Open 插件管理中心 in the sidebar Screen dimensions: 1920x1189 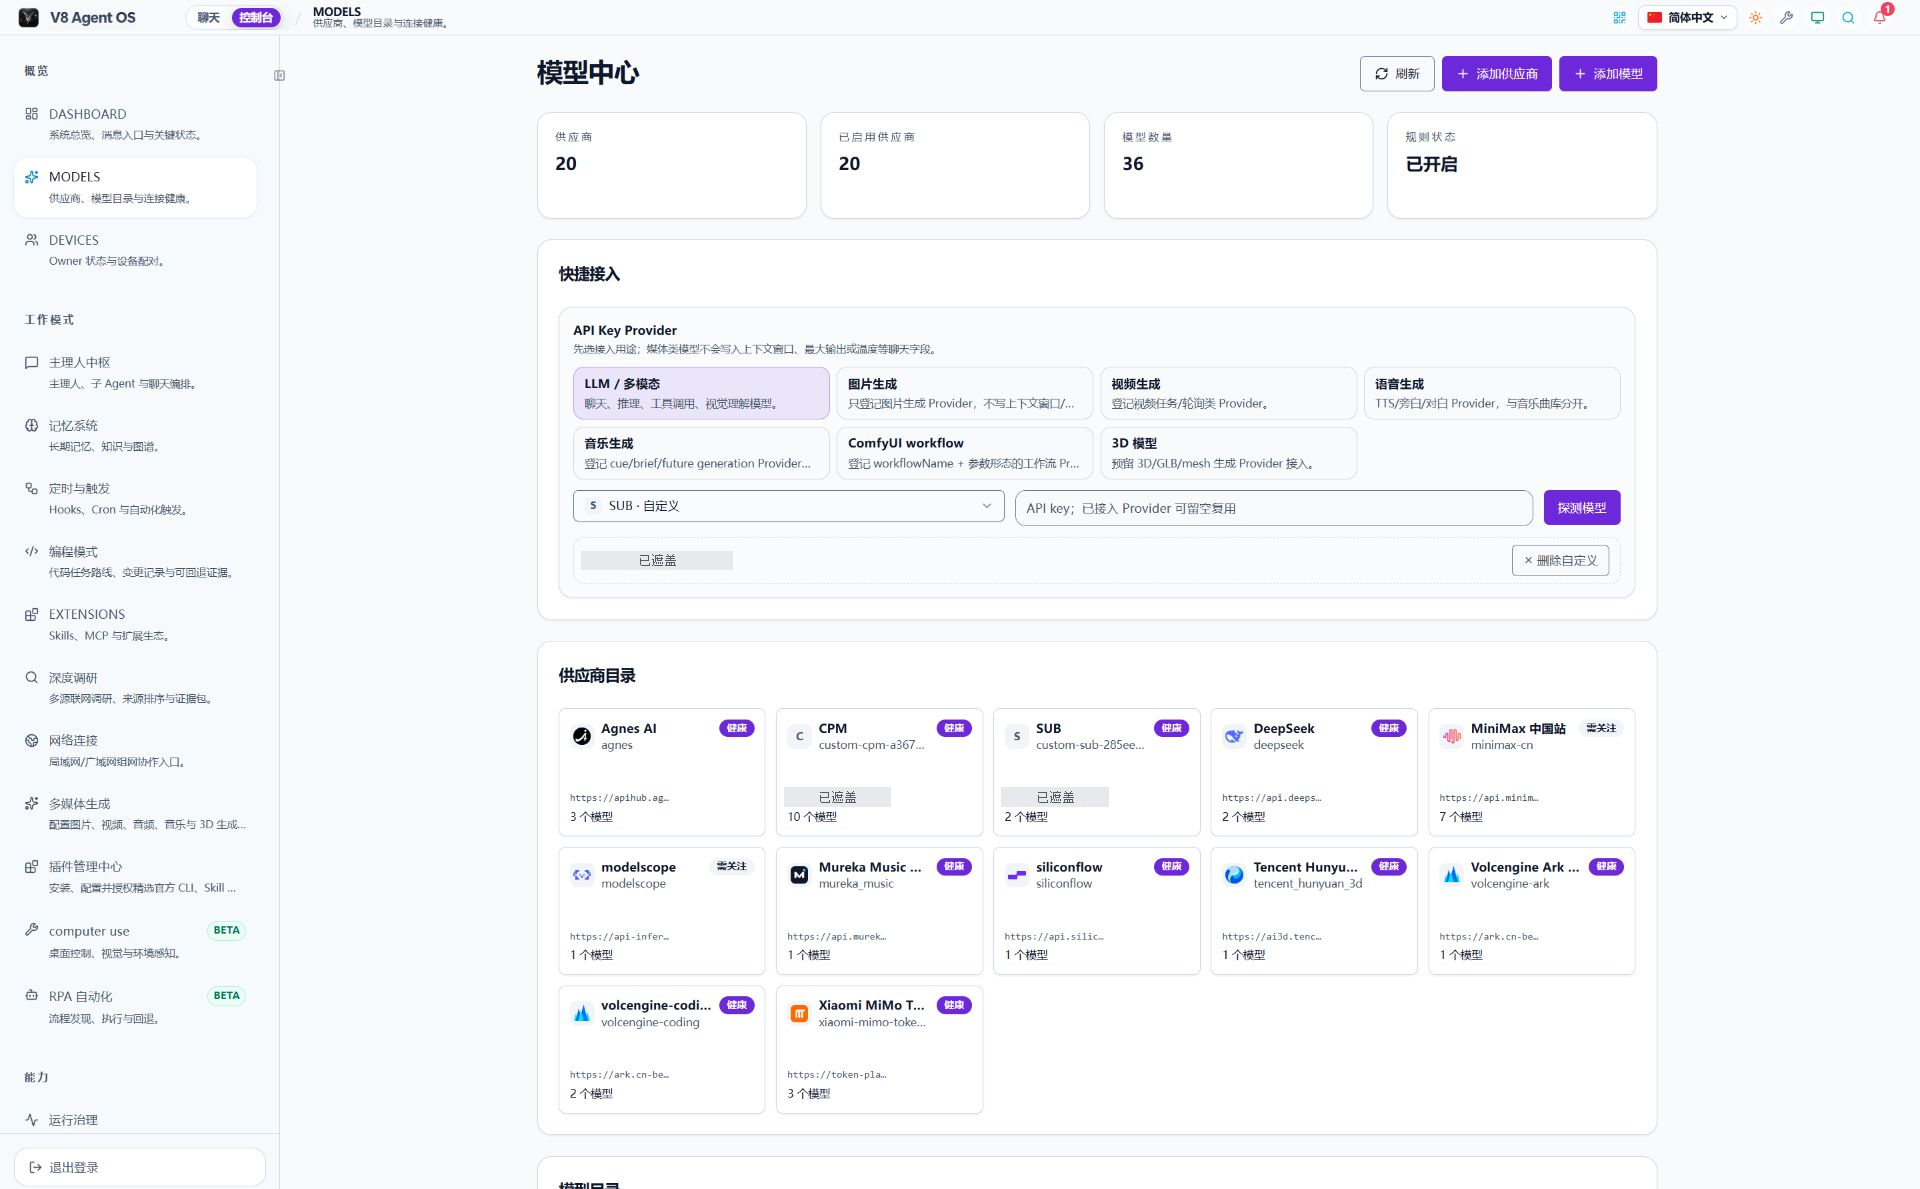pos(135,877)
